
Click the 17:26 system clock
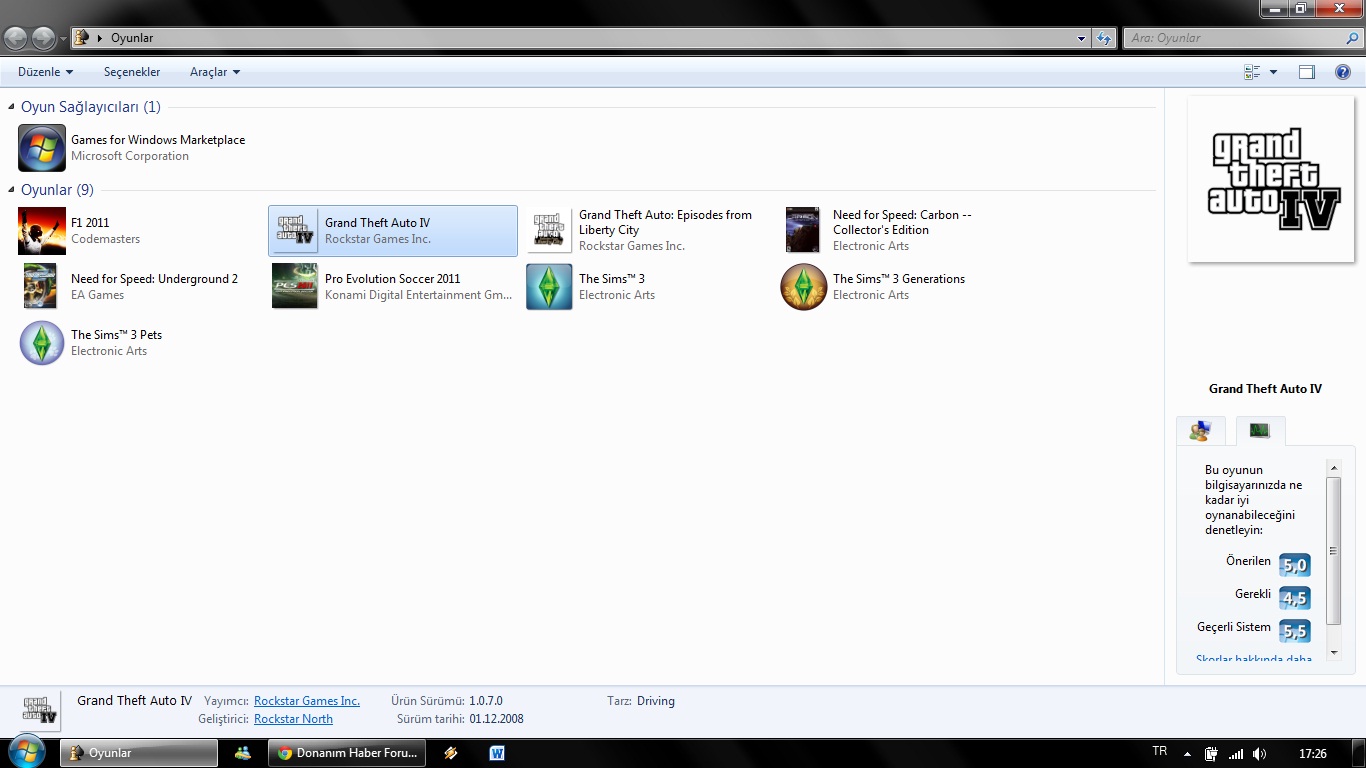coord(1313,754)
